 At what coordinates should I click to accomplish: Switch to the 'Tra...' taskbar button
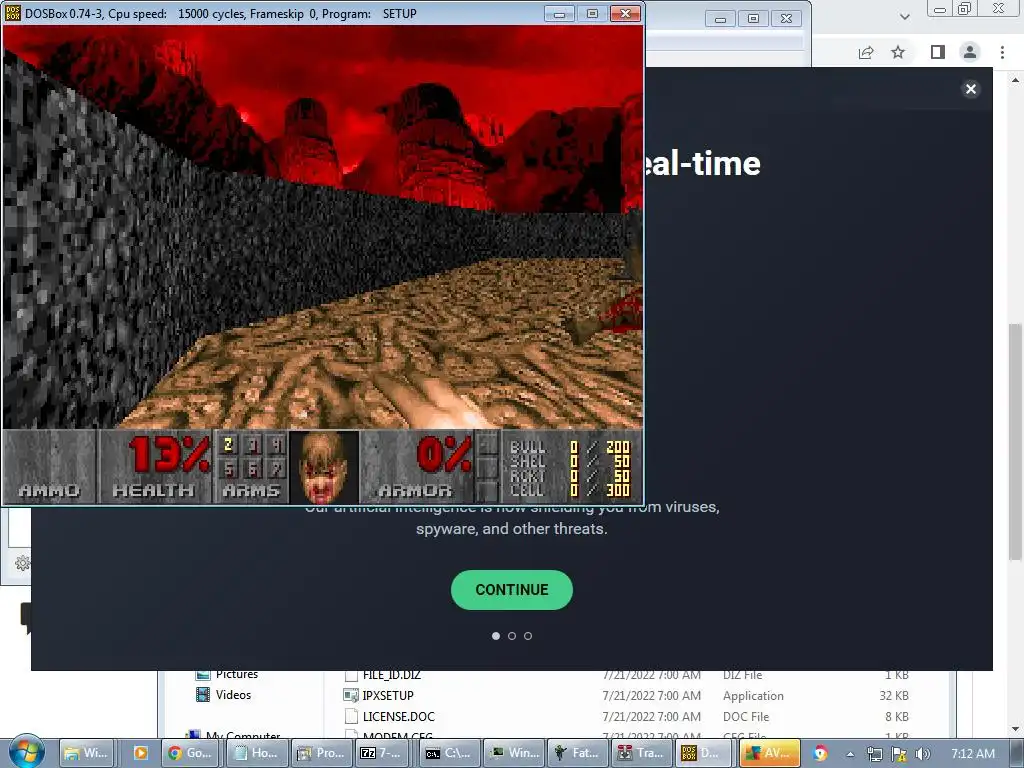click(641, 753)
